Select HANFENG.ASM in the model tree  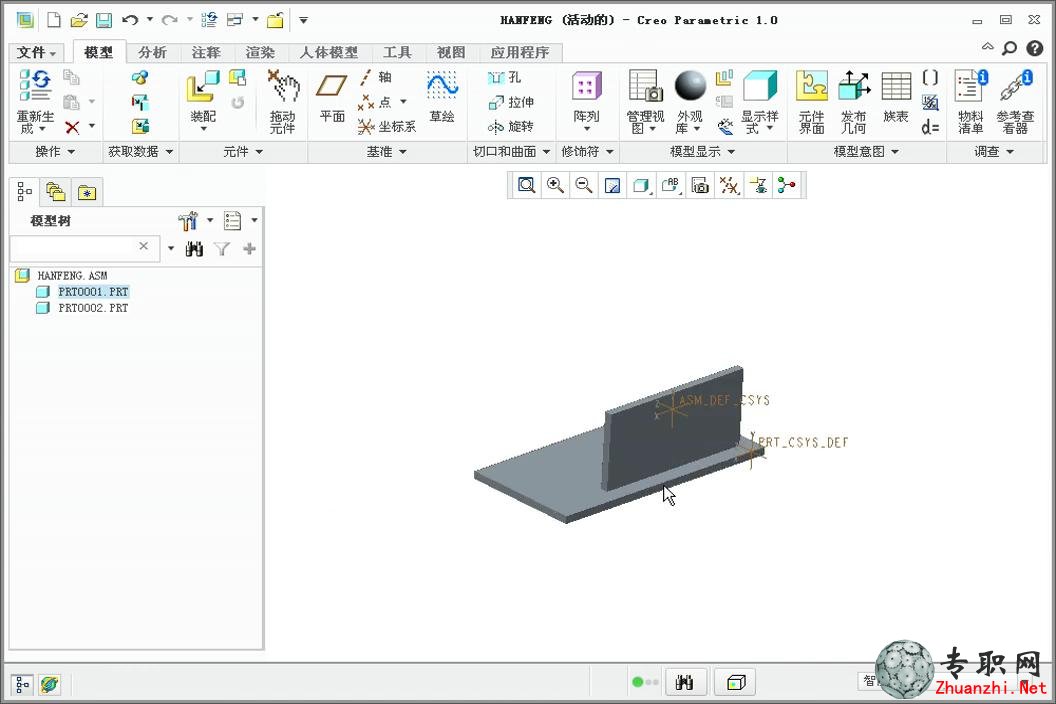(72, 276)
